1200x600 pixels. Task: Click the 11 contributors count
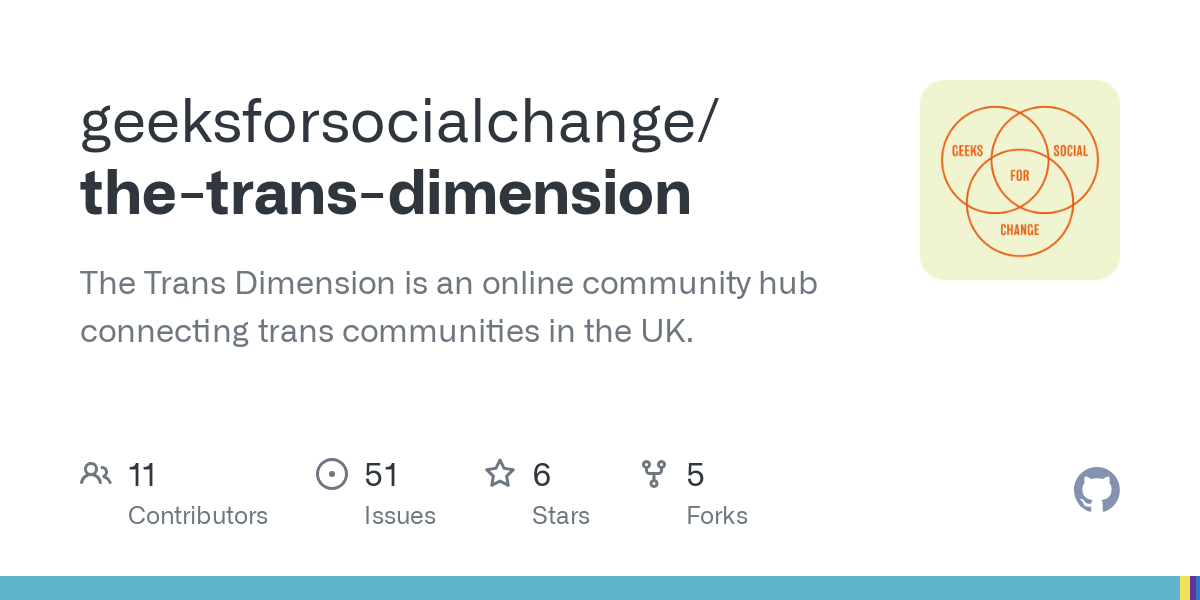142,474
